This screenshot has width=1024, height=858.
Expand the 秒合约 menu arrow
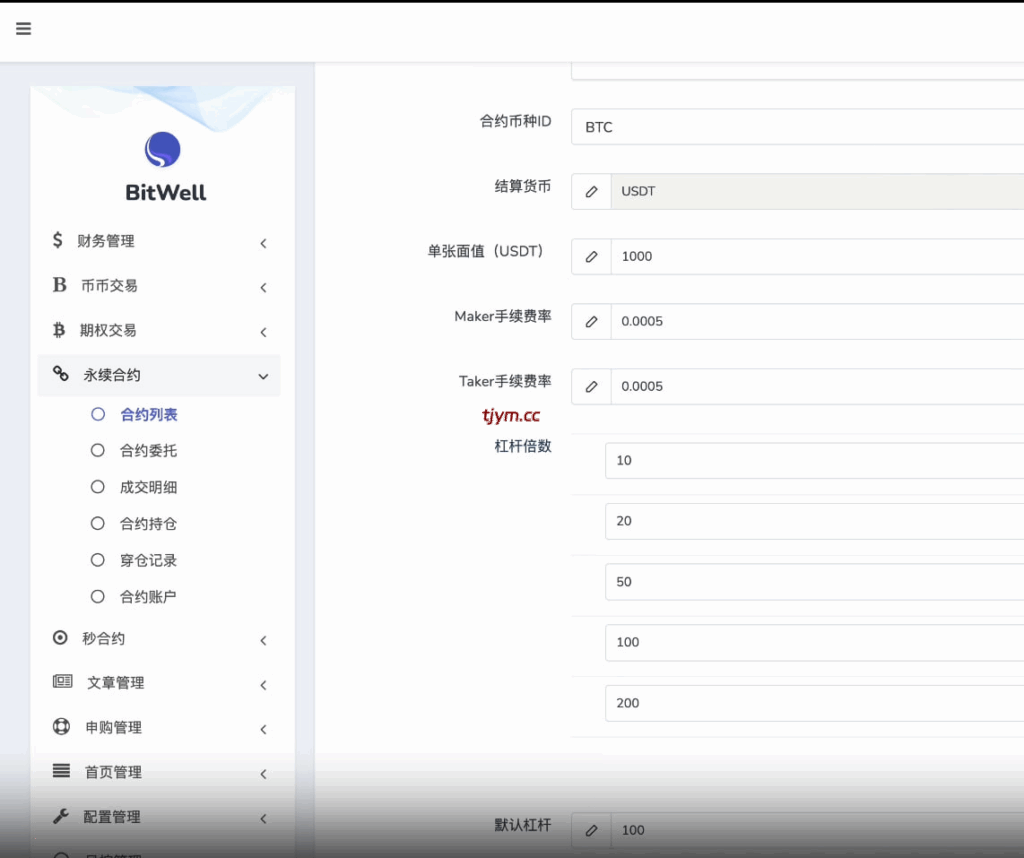[x=263, y=640]
